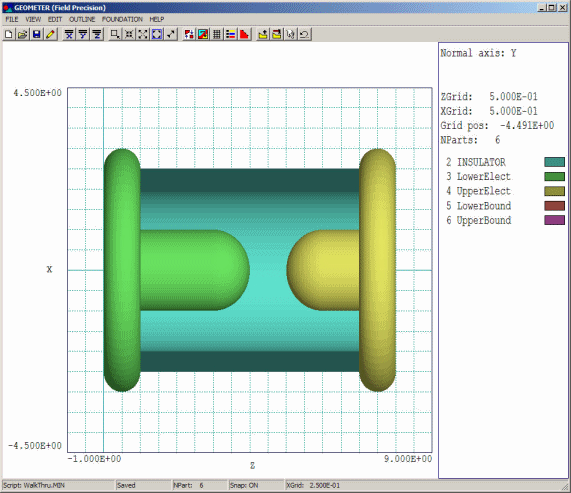This screenshot has width=571, height=493.
Task: Click the green rounded lower electrode rod
Action: [x=195, y=270]
